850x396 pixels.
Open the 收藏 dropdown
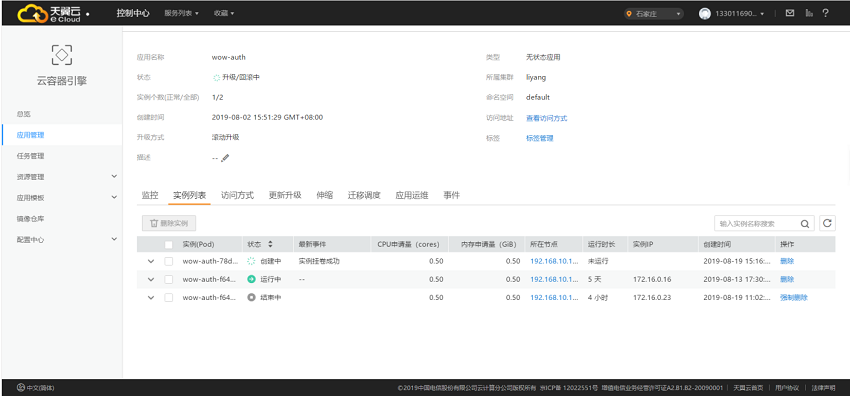[x=224, y=13]
